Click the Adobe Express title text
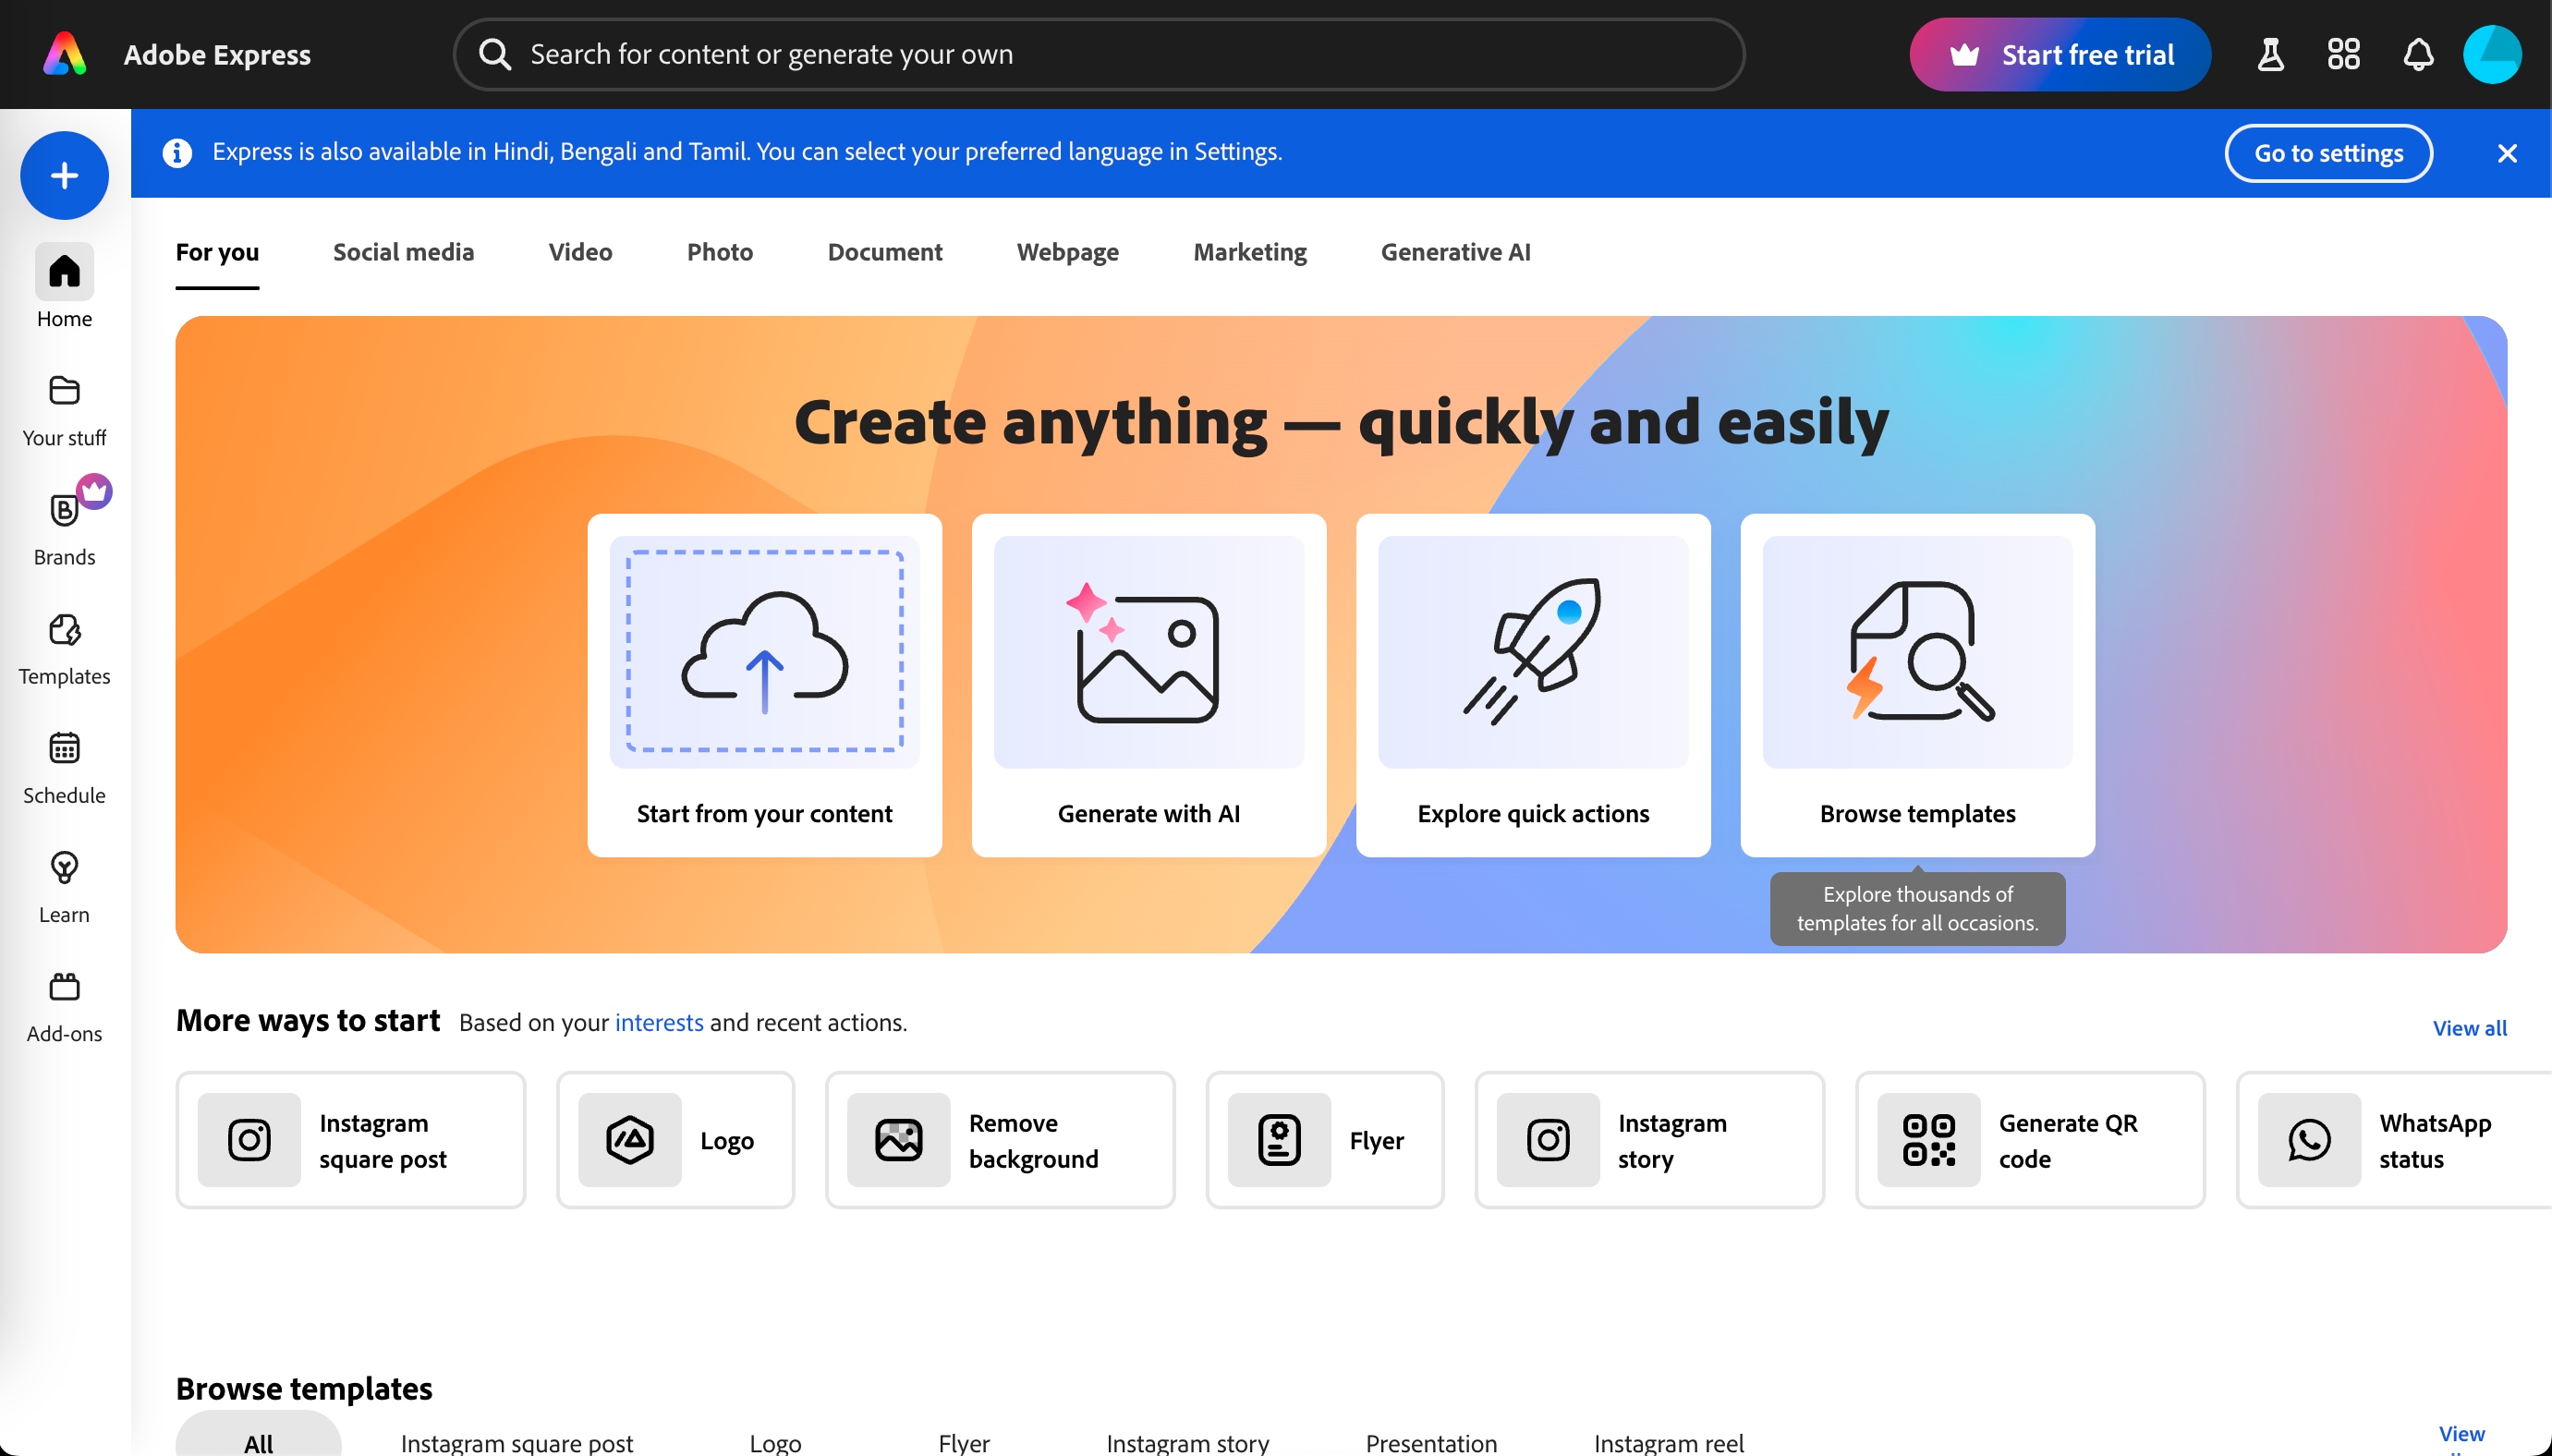The height and width of the screenshot is (1456, 2552). 217,54
